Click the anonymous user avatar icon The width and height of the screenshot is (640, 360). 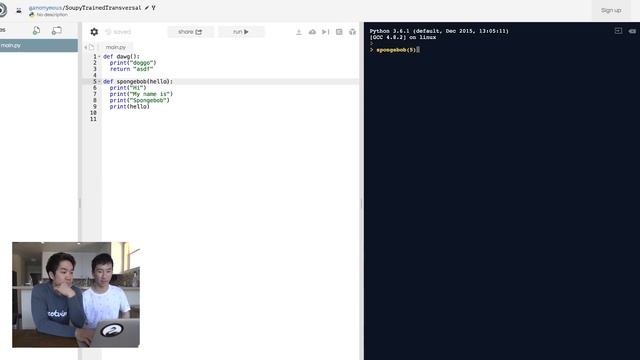pyautogui.click(x=19, y=10)
